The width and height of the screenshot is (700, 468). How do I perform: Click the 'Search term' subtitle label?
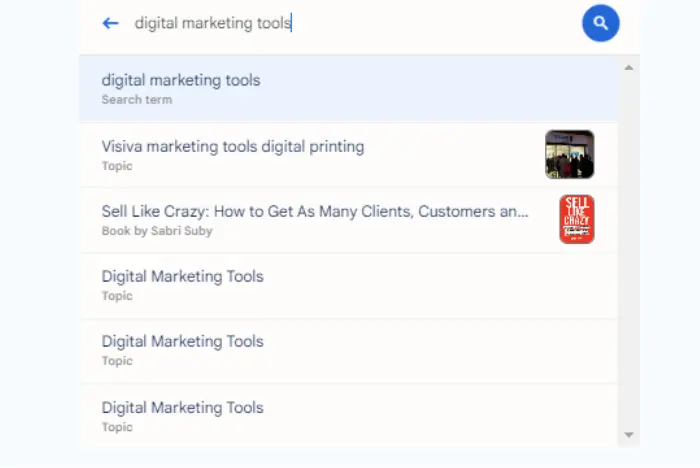click(x=136, y=100)
